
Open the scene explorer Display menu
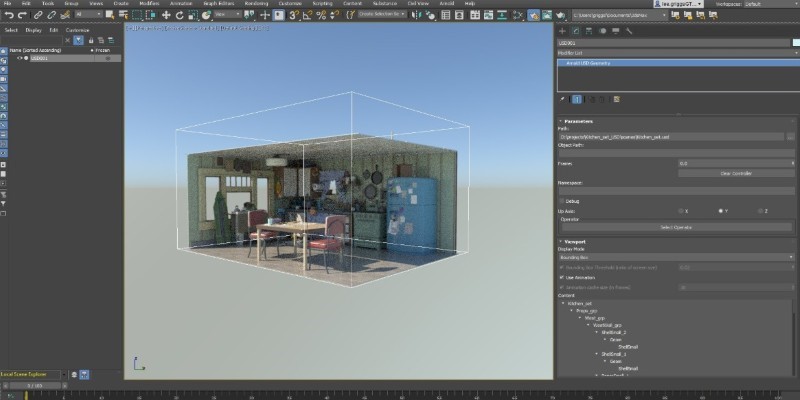pyautogui.click(x=34, y=30)
